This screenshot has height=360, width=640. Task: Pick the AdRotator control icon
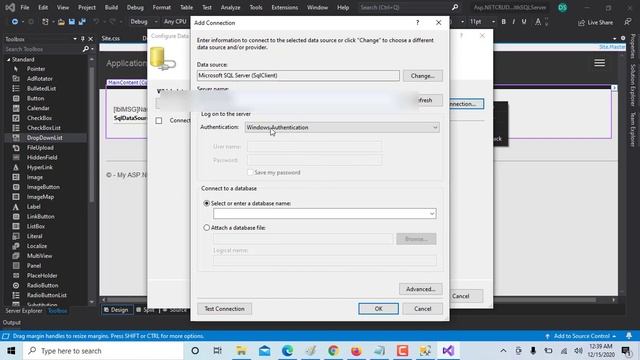(16, 79)
